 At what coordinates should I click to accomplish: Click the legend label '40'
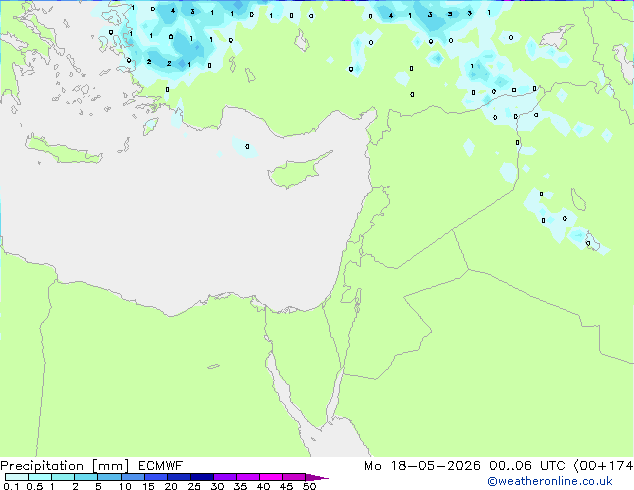(263, 486)
